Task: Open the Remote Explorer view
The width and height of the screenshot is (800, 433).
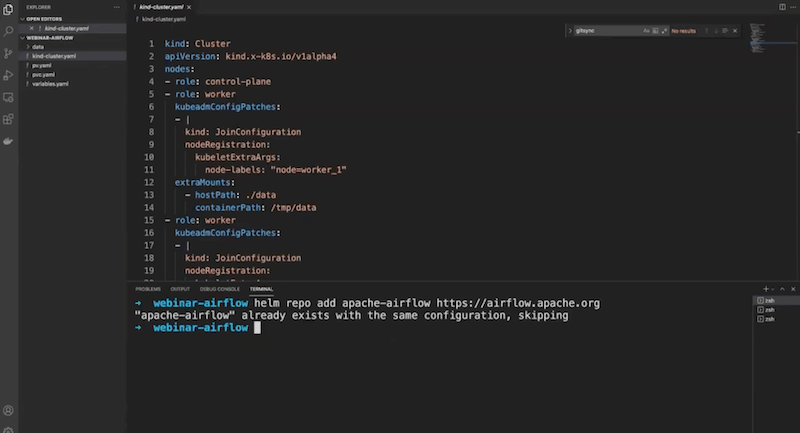Action: point(8,97)
